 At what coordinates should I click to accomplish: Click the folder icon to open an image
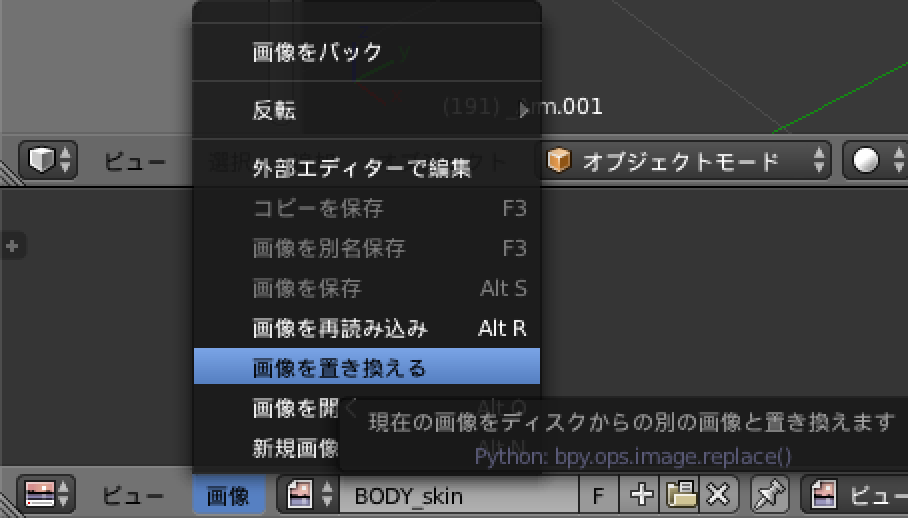point(680,495)
